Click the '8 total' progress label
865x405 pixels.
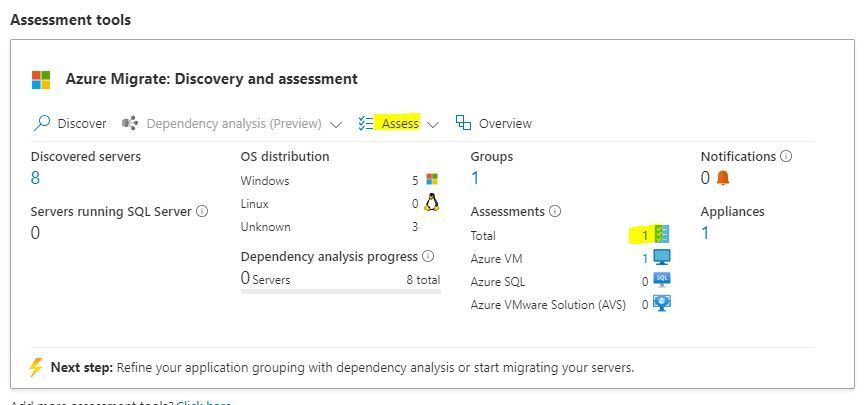pos(423,280)
